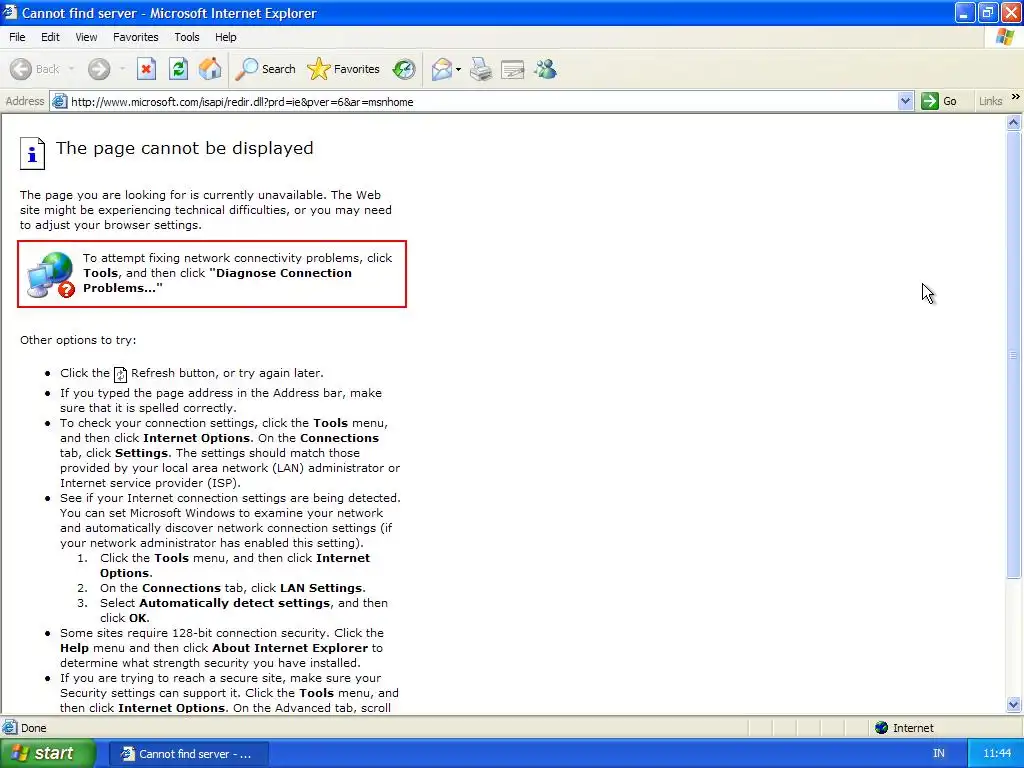The image size is (1024, 768).
Task: Open the Search pane from the toolbar
Action: point(265,69)
